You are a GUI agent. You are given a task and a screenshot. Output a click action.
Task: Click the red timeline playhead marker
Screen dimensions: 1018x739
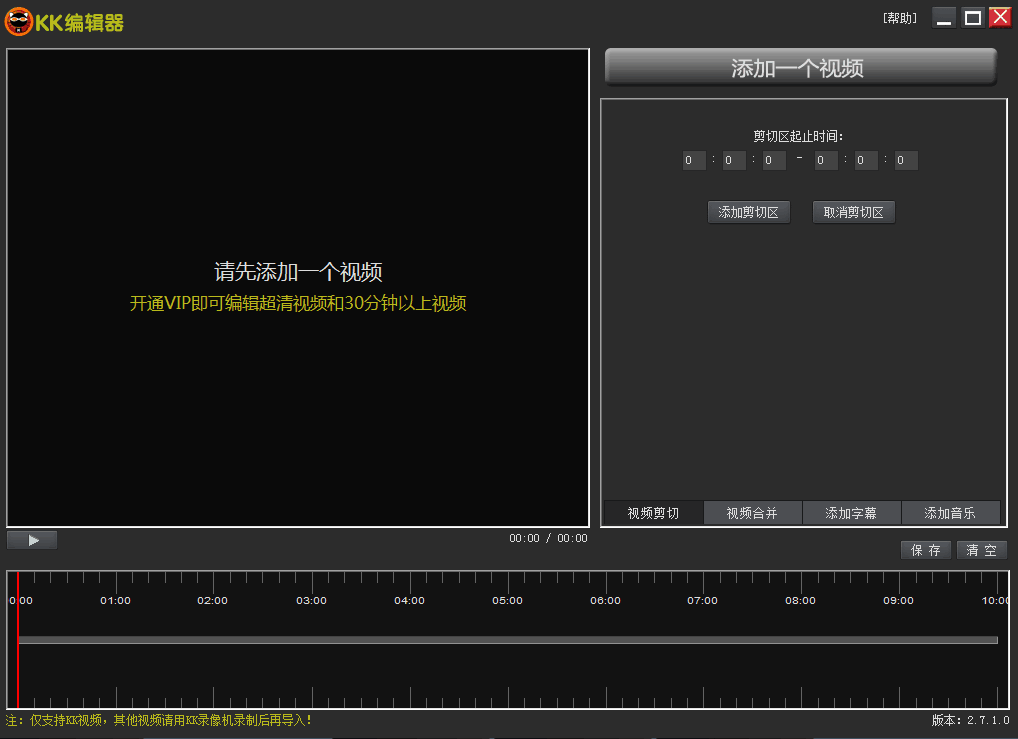(18, 640)
